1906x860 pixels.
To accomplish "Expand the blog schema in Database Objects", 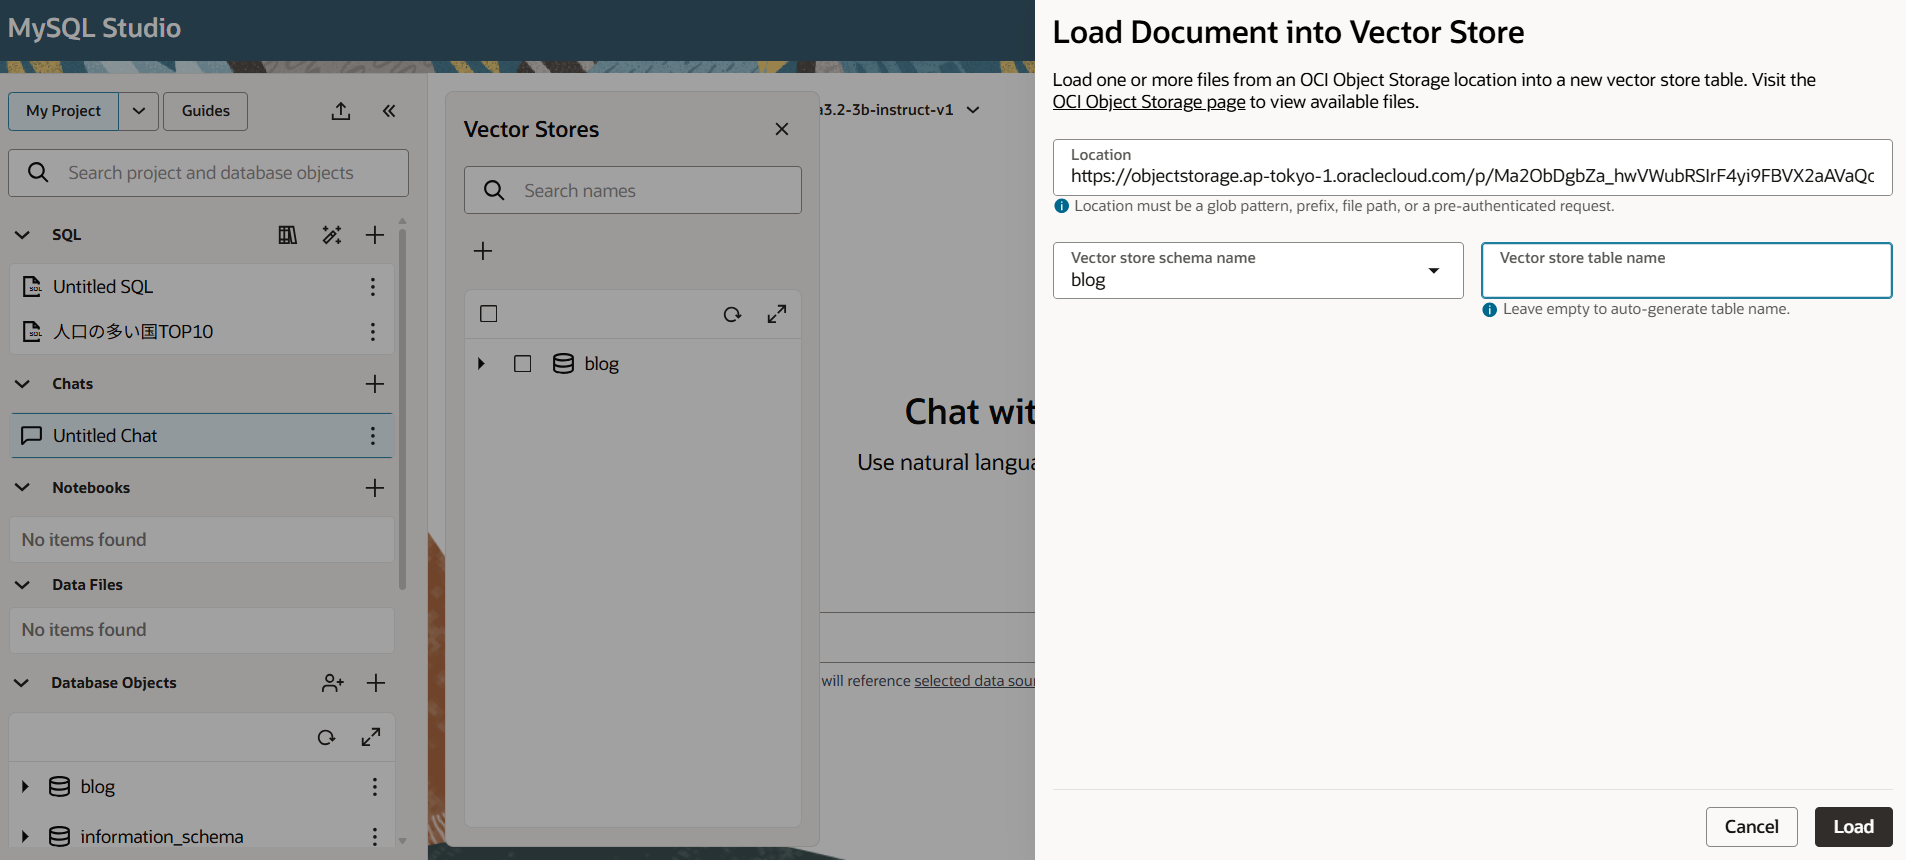I will 25,787.
